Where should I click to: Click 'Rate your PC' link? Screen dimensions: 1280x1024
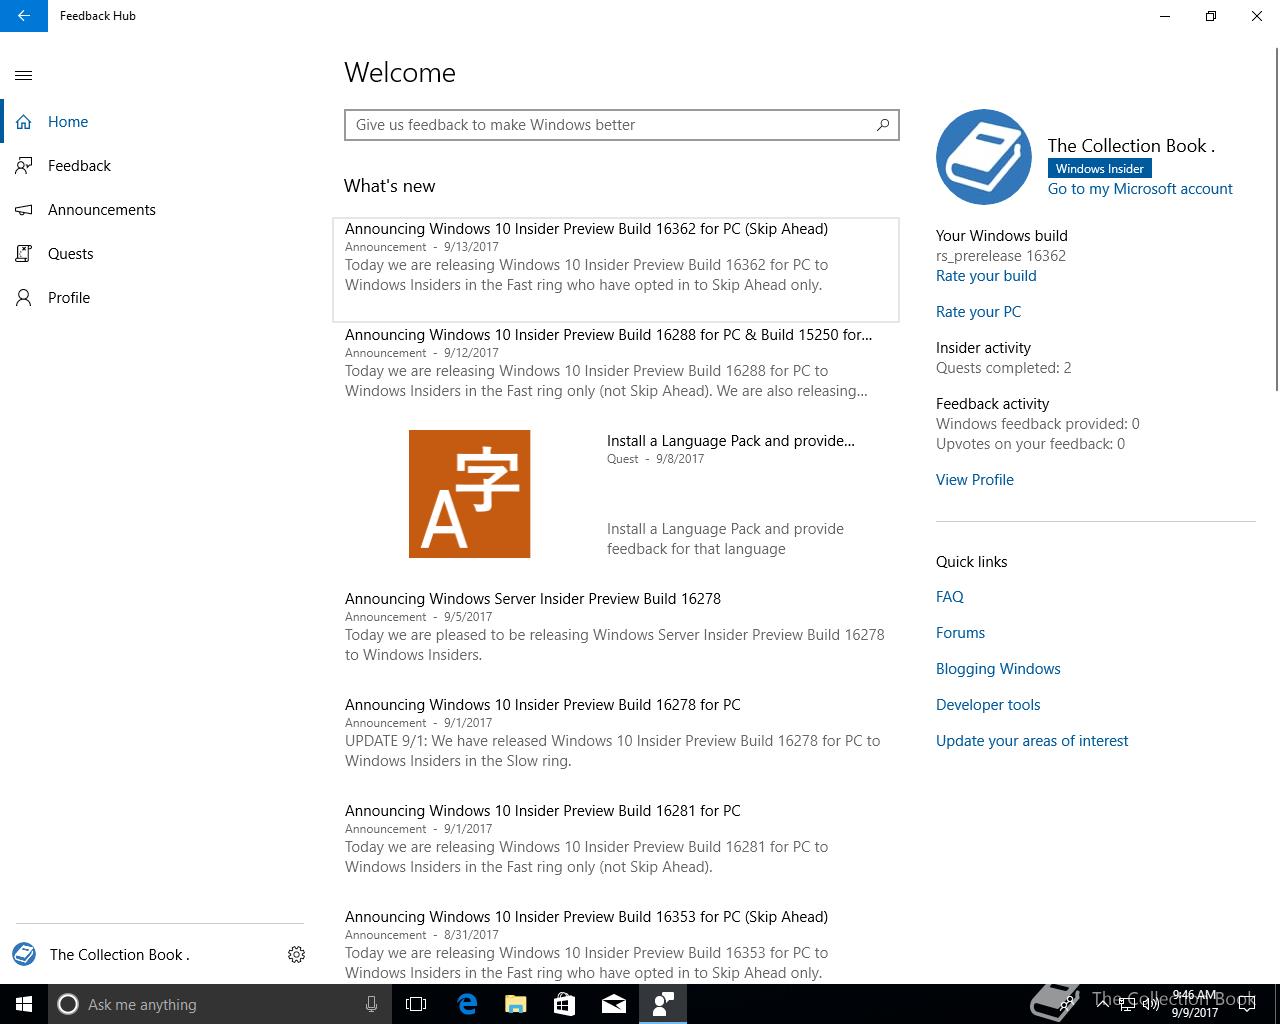point(978,312)
